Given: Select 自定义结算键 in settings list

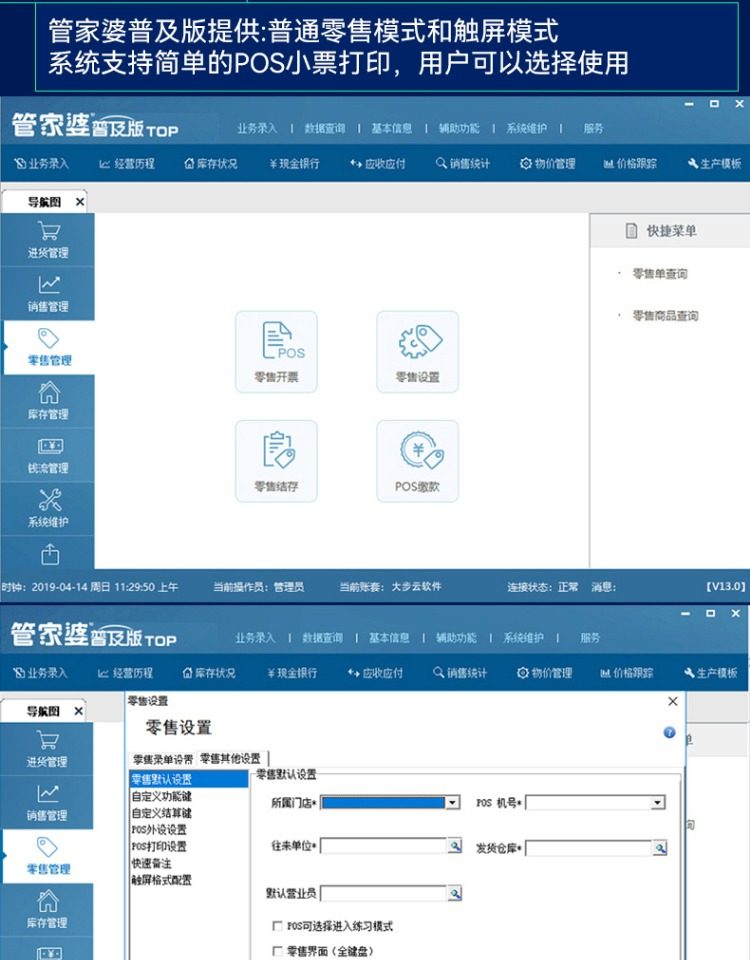Looking at the screenshot, I should pyautogui.click(x=162, y=813).
